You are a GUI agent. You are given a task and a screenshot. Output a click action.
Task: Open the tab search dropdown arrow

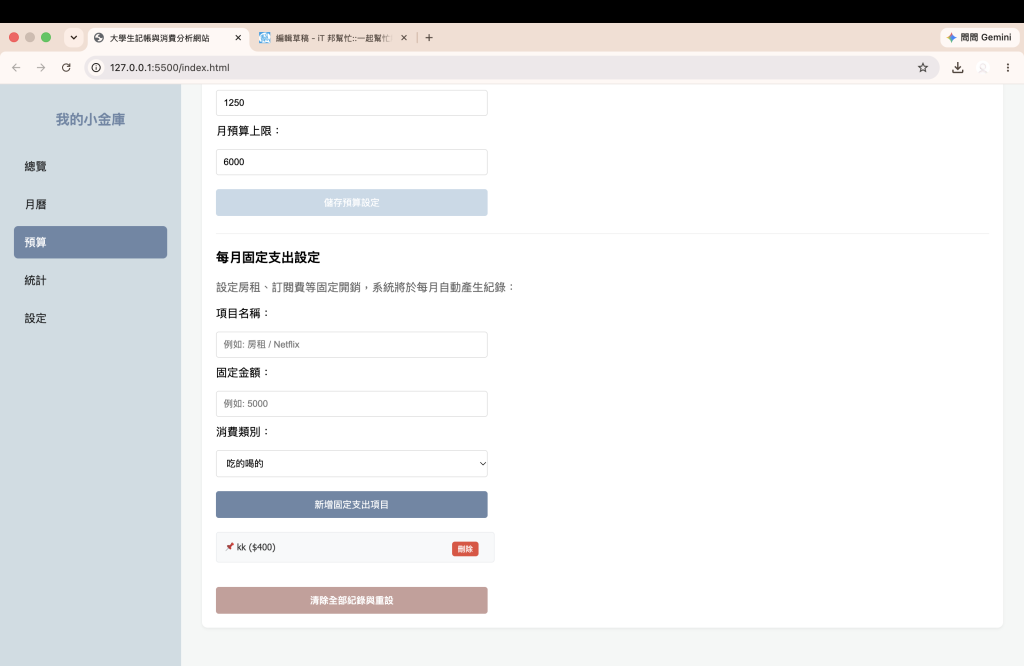(x=74, y=37)
